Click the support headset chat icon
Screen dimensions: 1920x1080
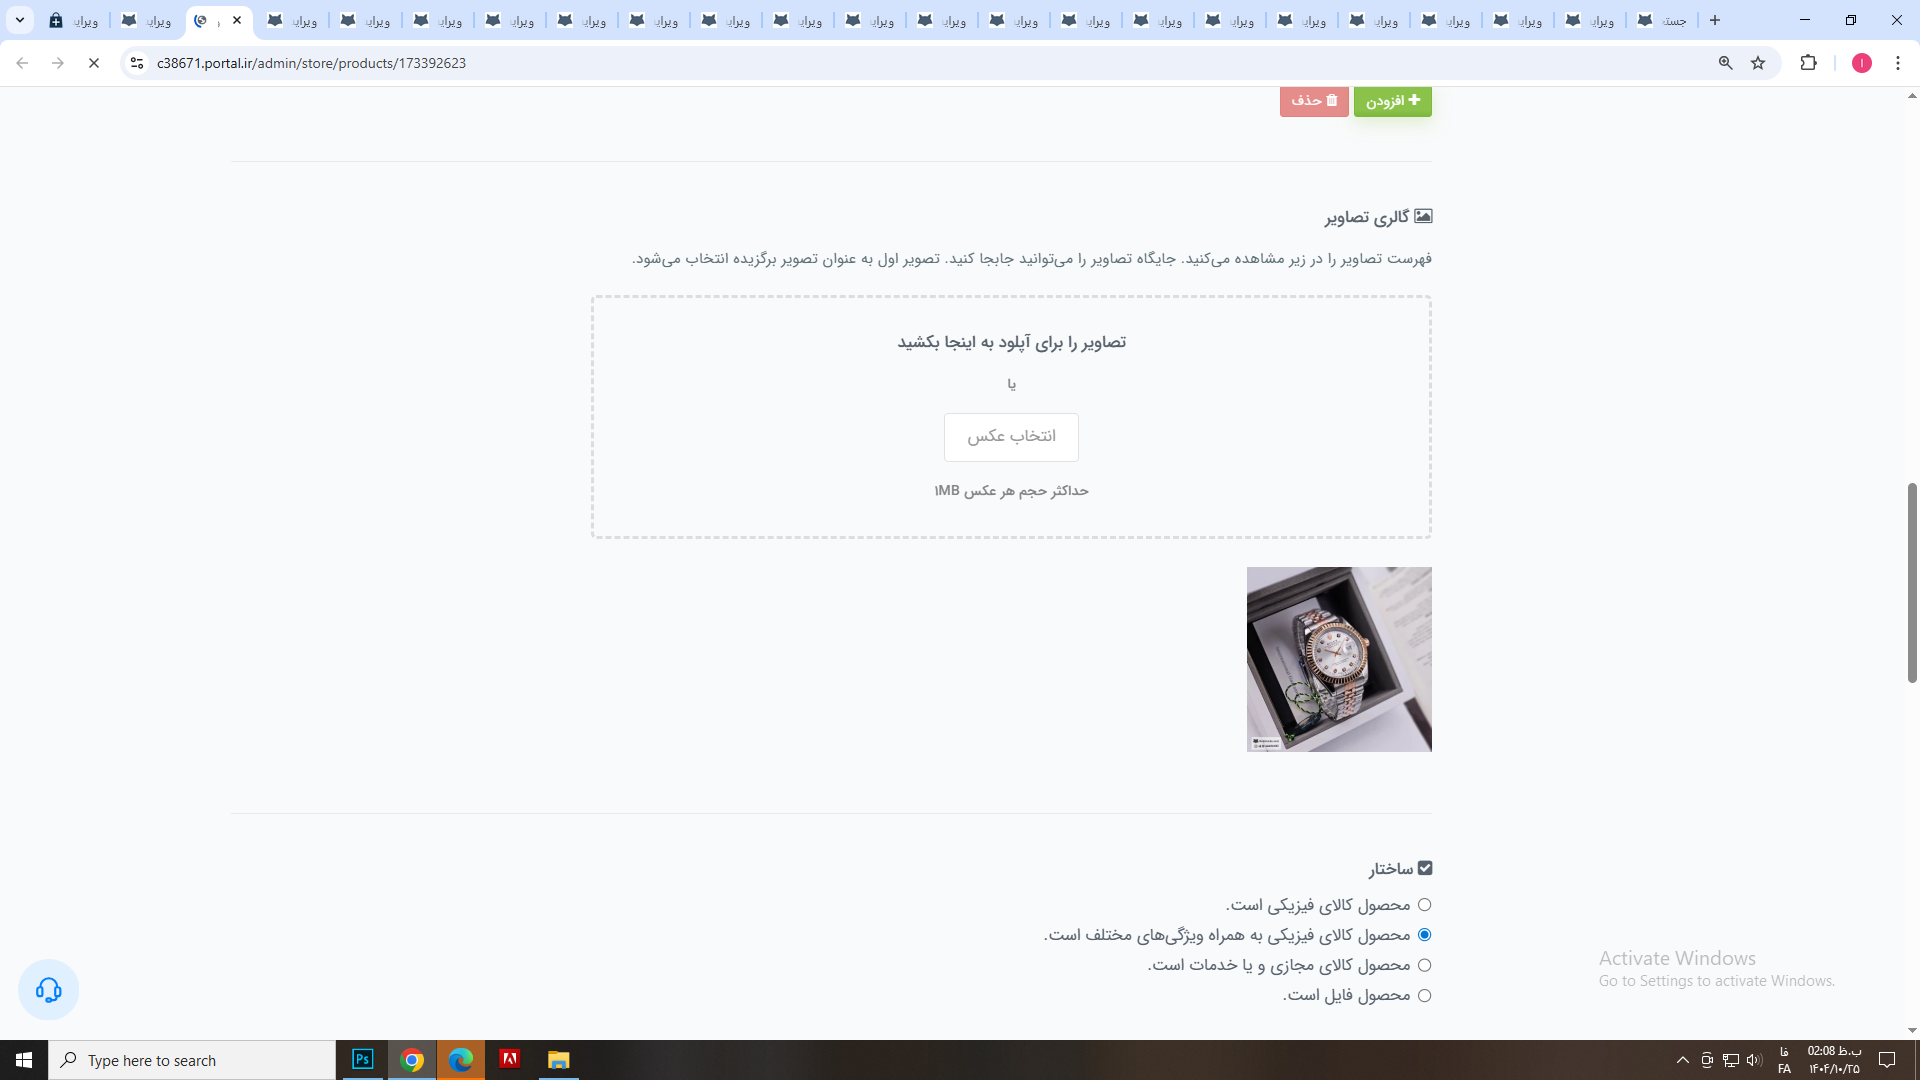click(48, 990)
